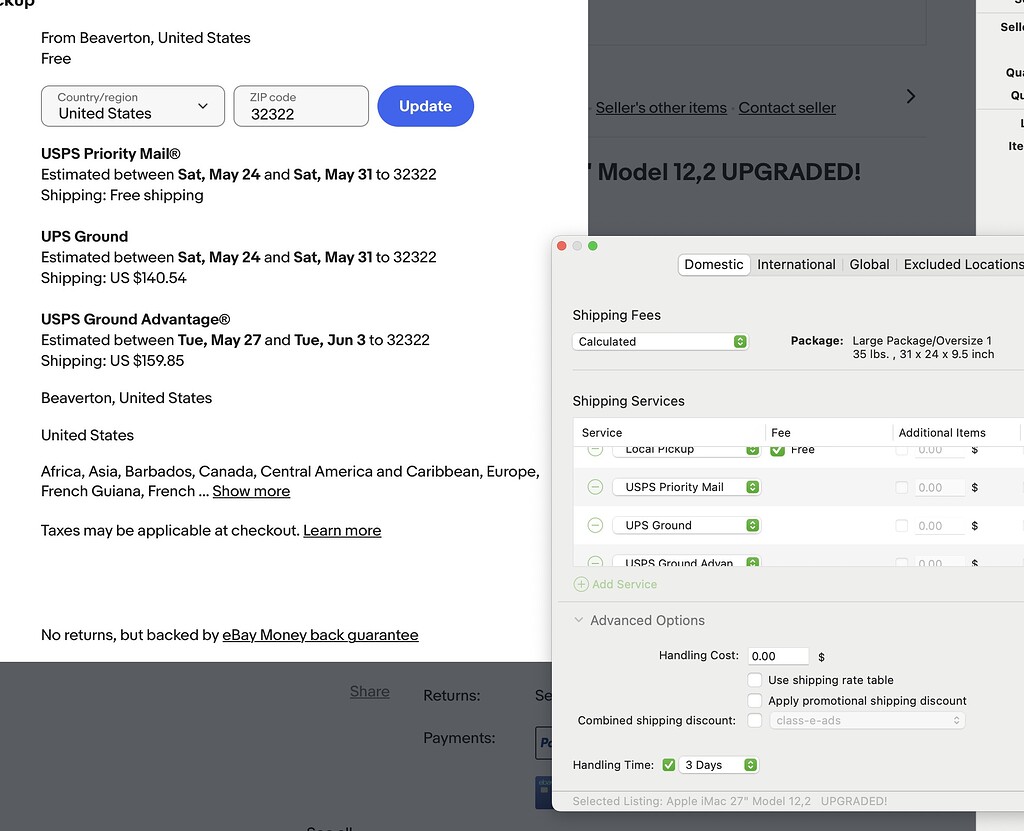The width and height of the screenshot is (1024, 831).
Task: Open the UPS Ground service dropdown
Action: coord(686,525)
